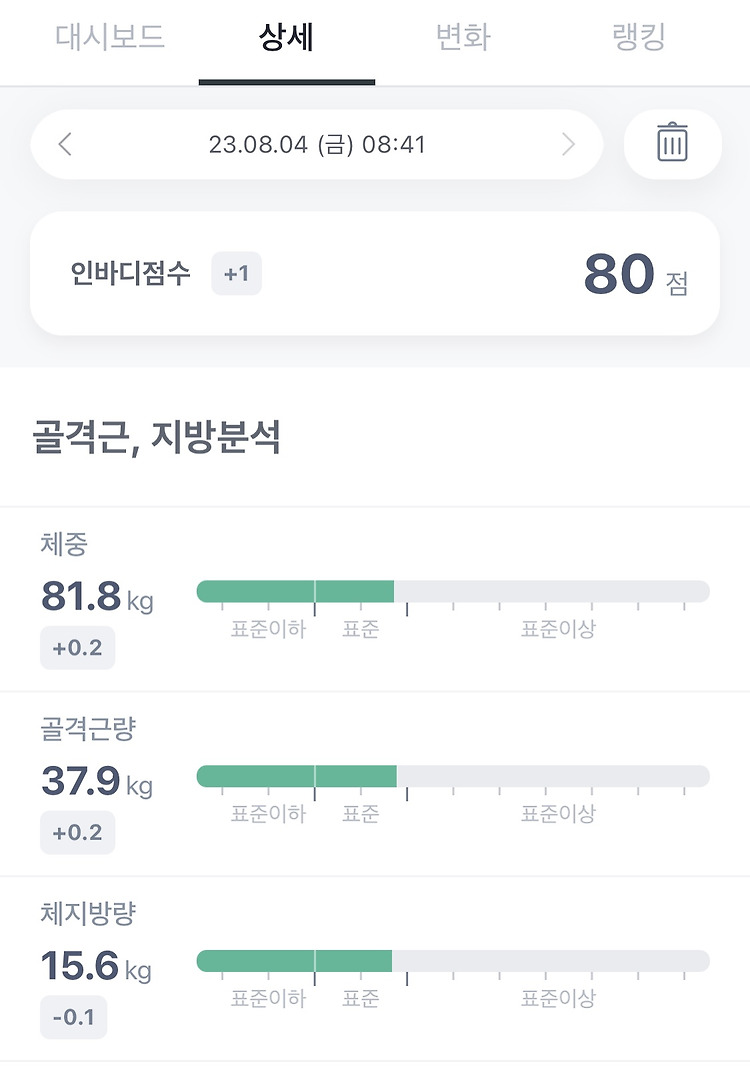Image resolution: width=750 pixels, height=1068 pixels.
Task: Click the 골격근량 green range bar
Action: click(296, 776)
